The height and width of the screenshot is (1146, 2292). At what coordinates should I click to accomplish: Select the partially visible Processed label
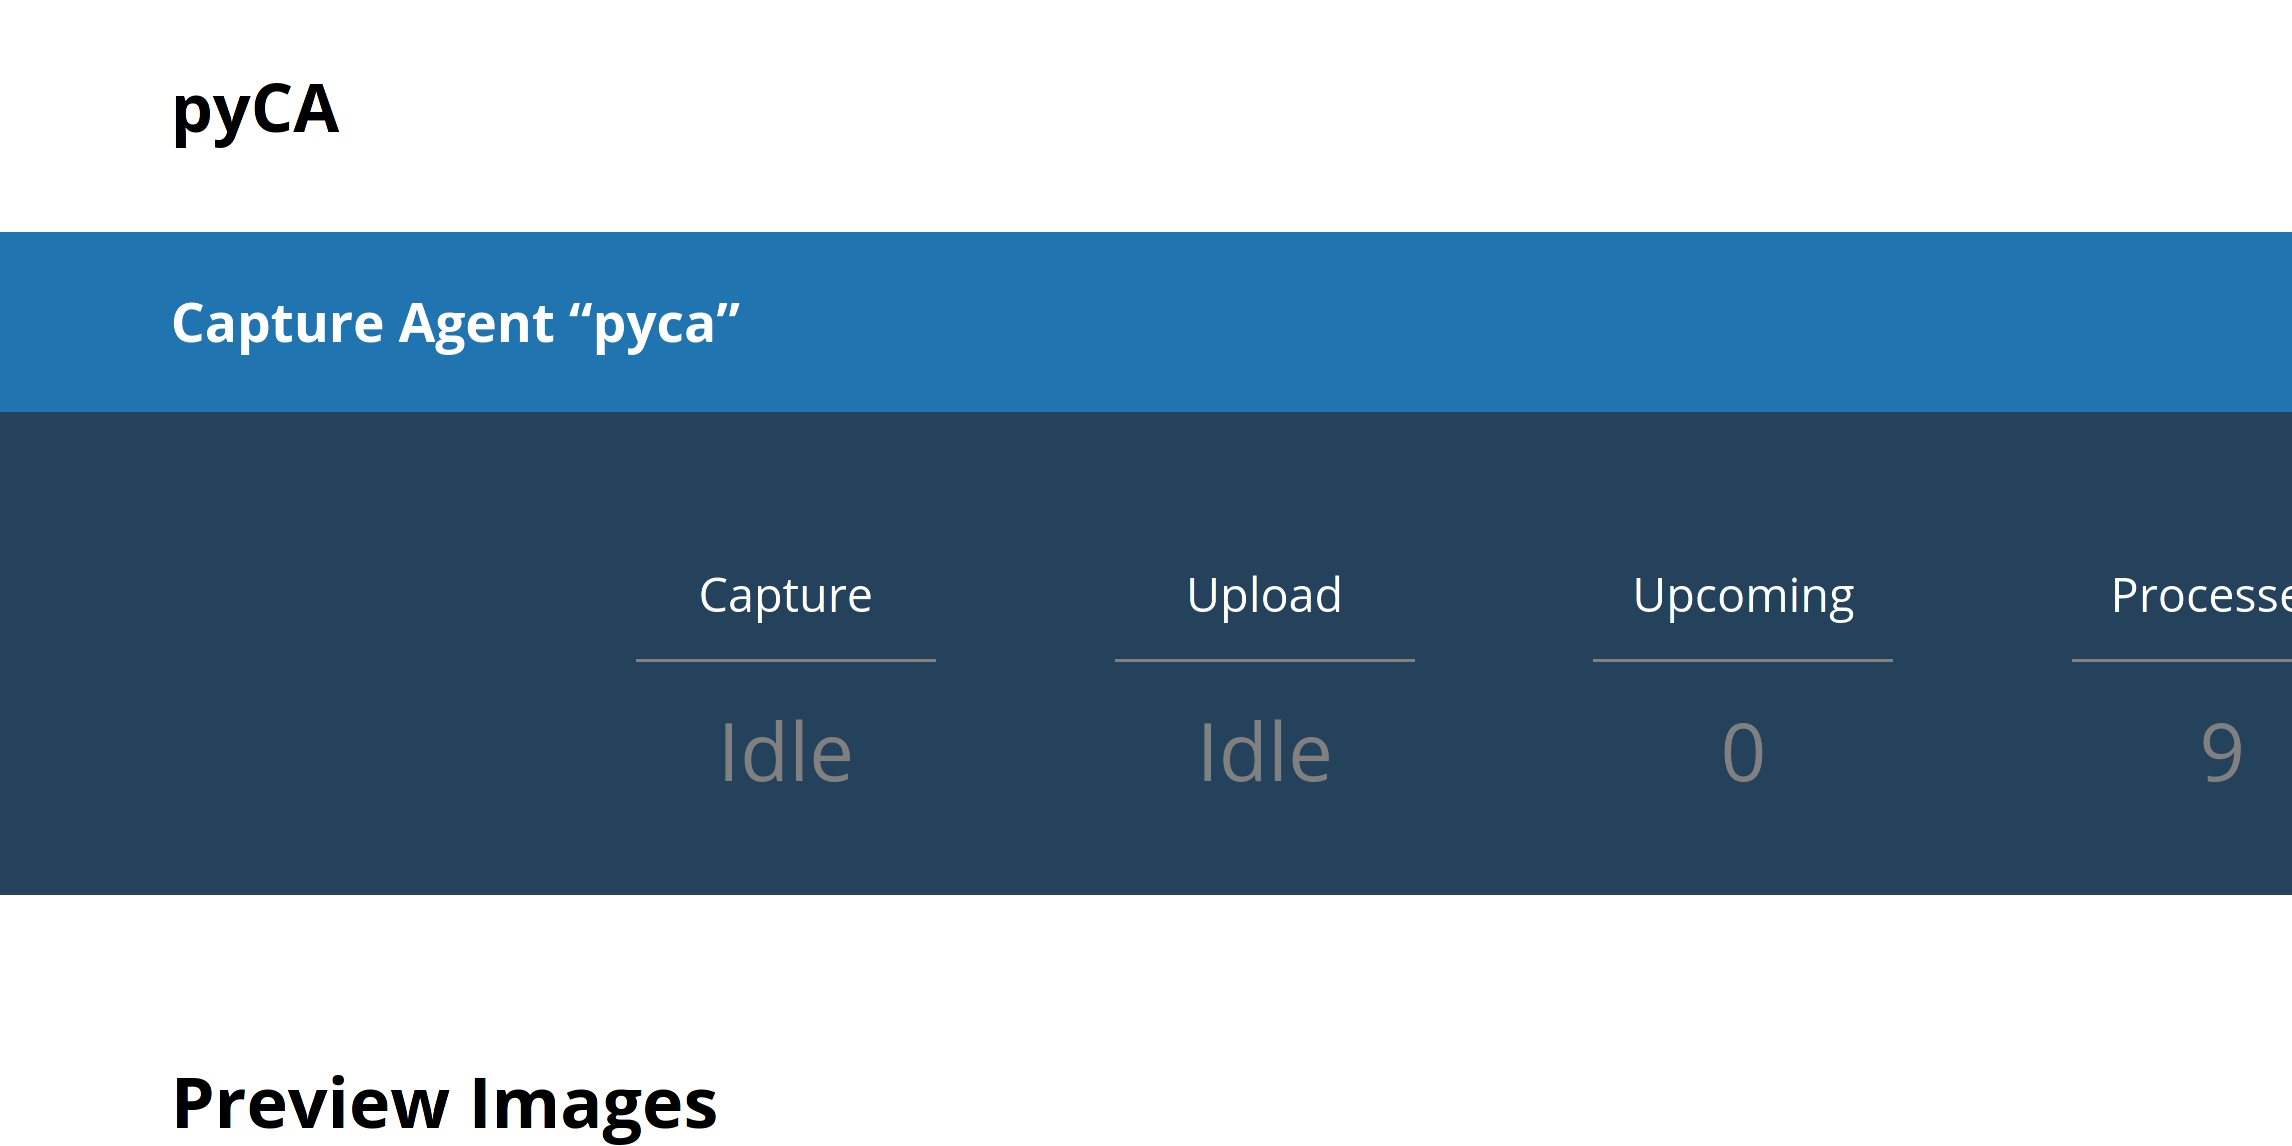[x=2200, y=596]
